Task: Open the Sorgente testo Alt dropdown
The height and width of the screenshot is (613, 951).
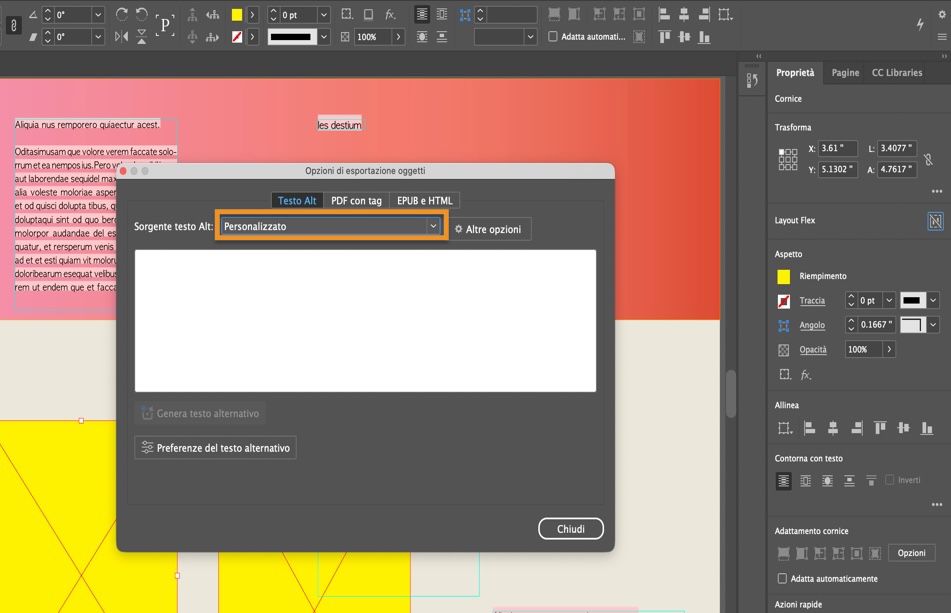Action: coord(331,226)
